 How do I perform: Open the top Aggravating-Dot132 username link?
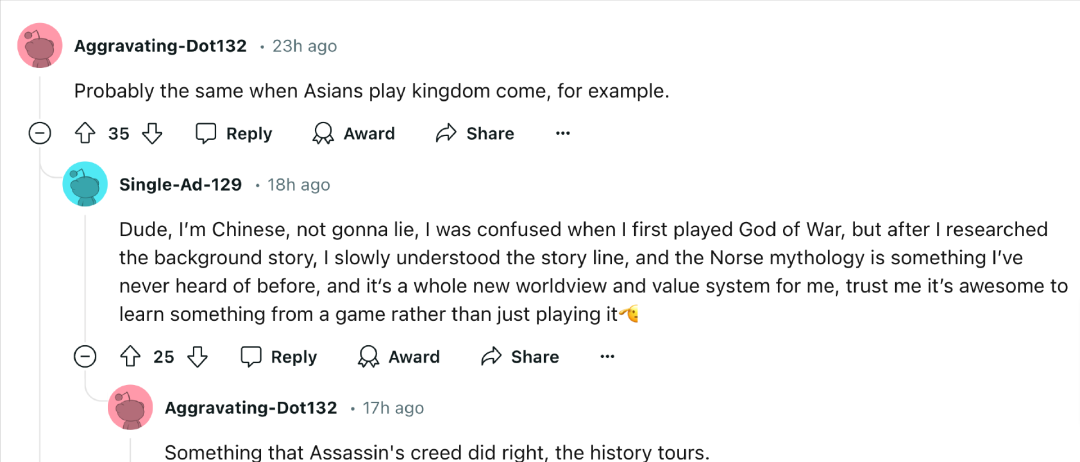tap(160, 46)
